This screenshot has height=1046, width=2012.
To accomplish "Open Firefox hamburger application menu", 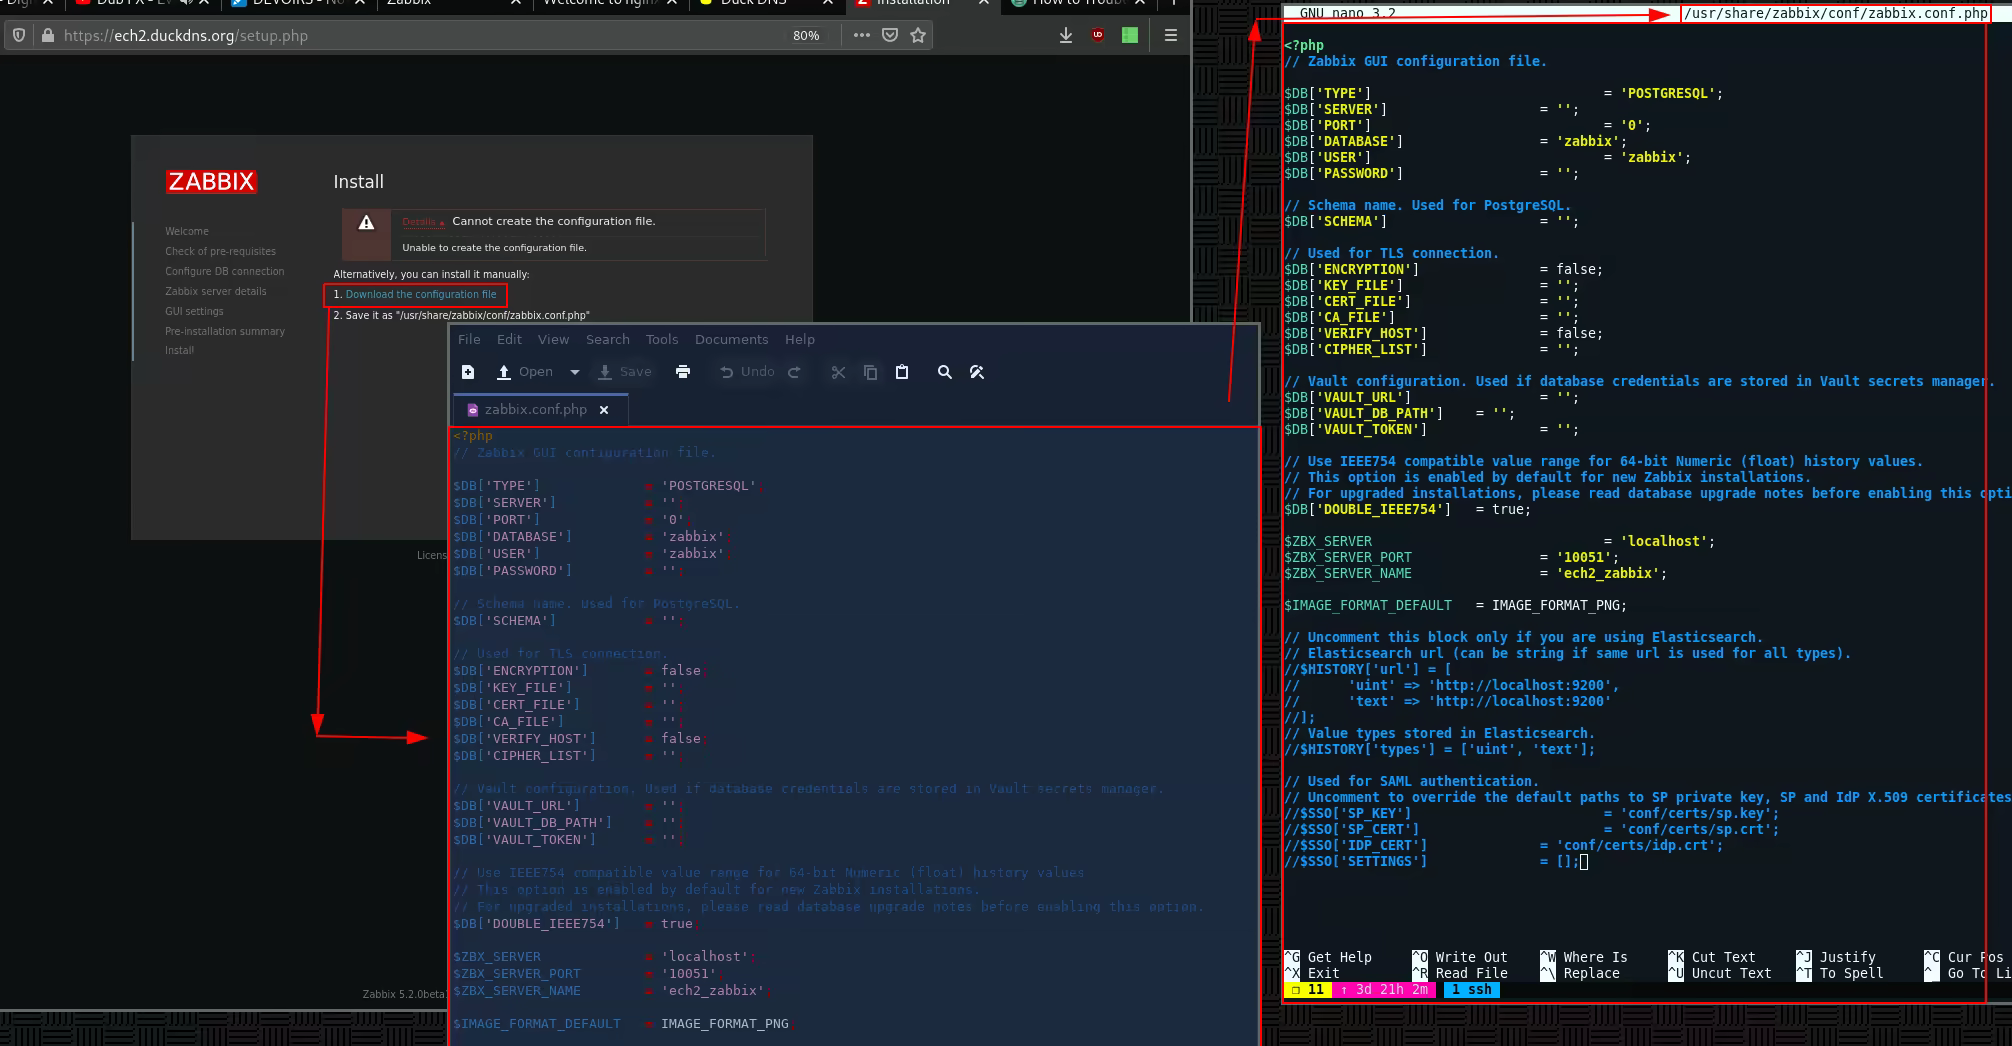I will 1171,35.
